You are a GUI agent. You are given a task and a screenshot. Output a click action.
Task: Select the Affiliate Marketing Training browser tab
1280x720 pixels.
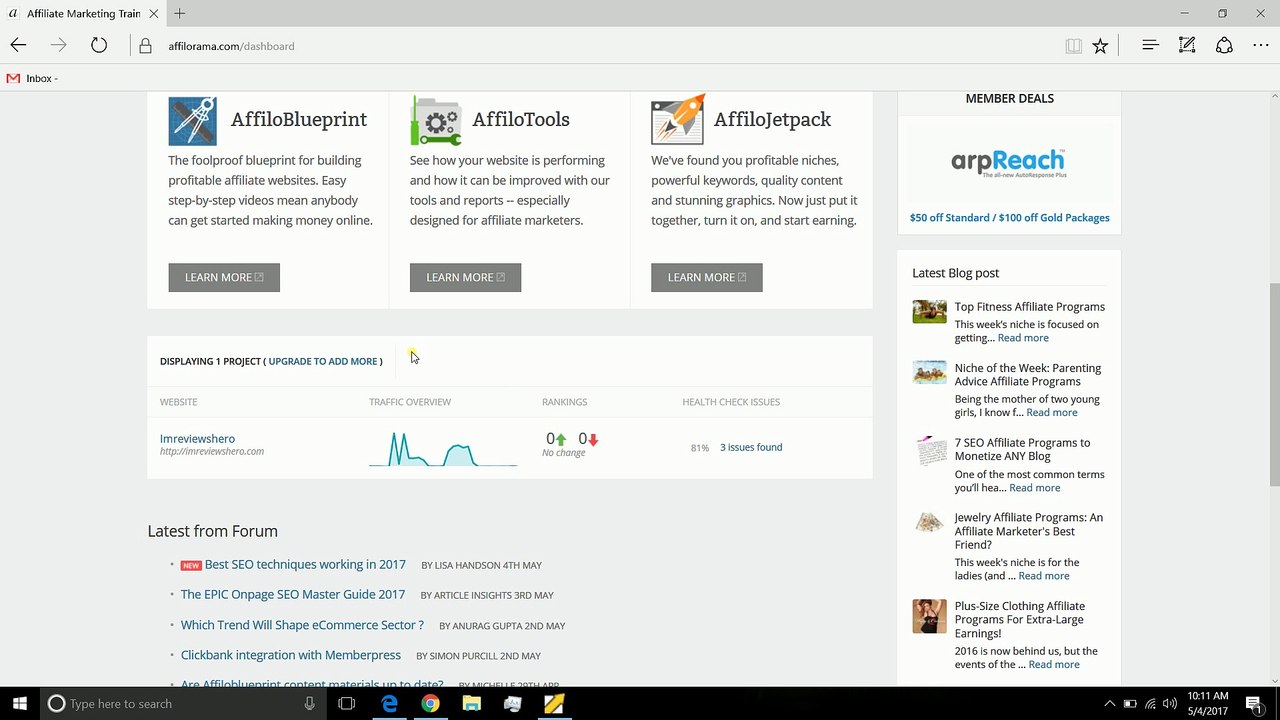coord(82,13)
